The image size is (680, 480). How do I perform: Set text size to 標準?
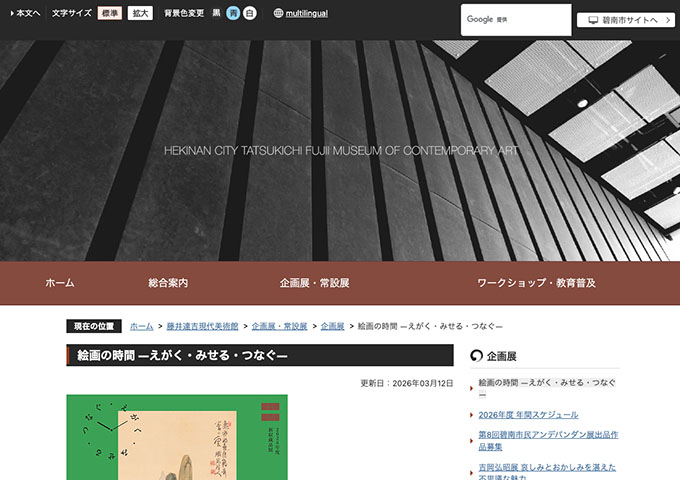tap(110, 13)
